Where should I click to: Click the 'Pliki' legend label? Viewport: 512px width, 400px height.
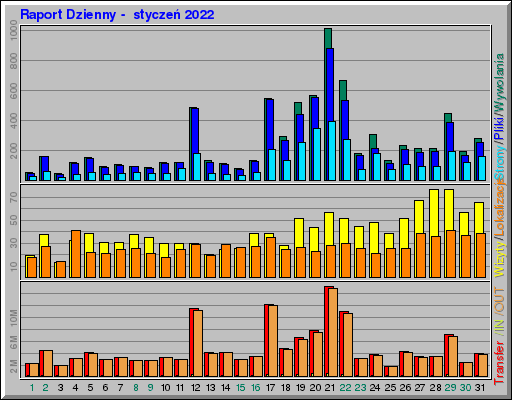coord(500,128)
